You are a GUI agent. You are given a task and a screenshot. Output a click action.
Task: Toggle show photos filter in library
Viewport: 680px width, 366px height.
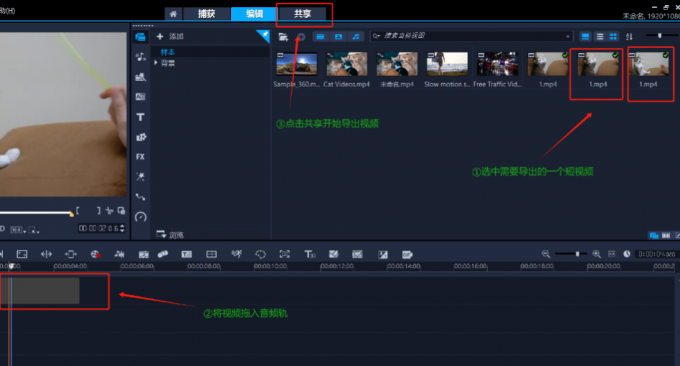pos(338,37)
